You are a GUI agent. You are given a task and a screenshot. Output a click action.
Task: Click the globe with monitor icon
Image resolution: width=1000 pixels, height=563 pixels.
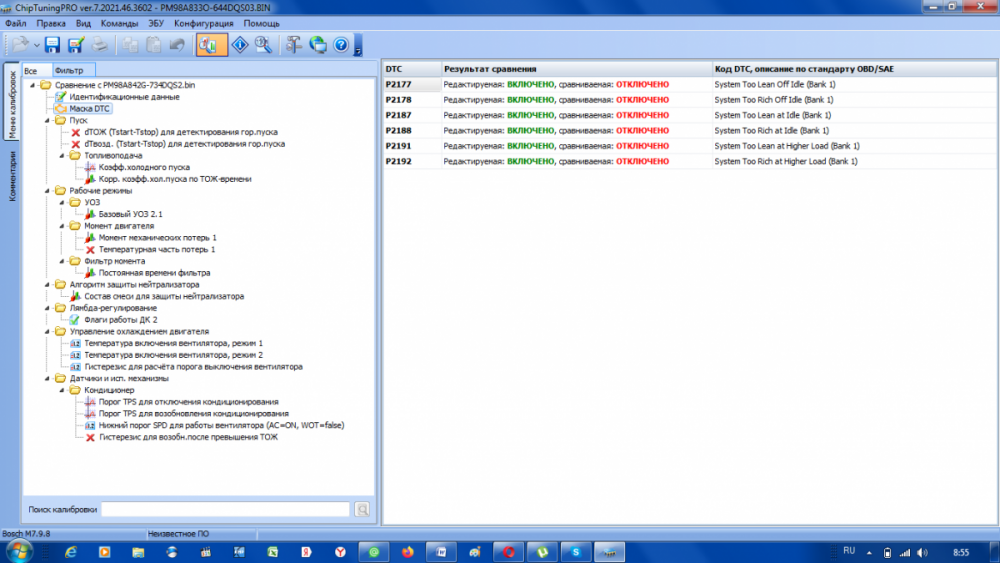click(x=318, y=45)
